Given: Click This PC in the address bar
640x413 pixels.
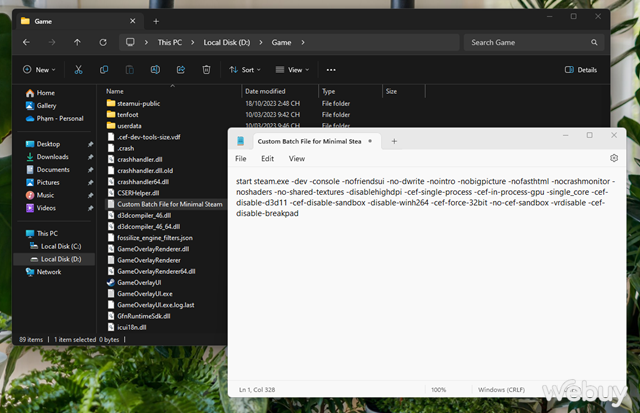Looking at the screenshot, I should pyautogui.click(x=170, y=42).
